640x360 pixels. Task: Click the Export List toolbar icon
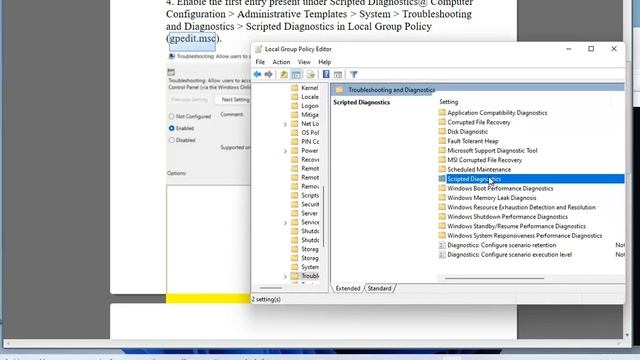click(x=311, y=75)
